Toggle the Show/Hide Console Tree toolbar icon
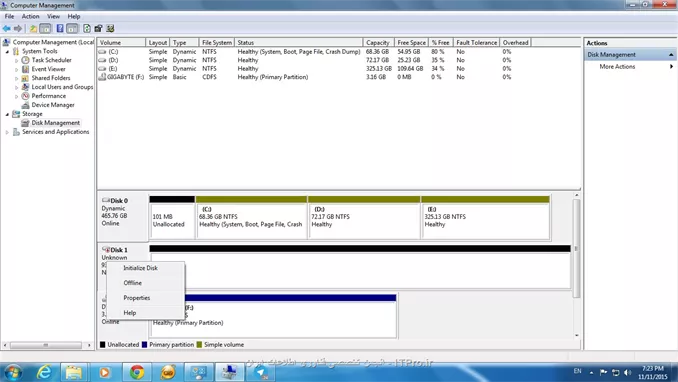 coord(45,29)
